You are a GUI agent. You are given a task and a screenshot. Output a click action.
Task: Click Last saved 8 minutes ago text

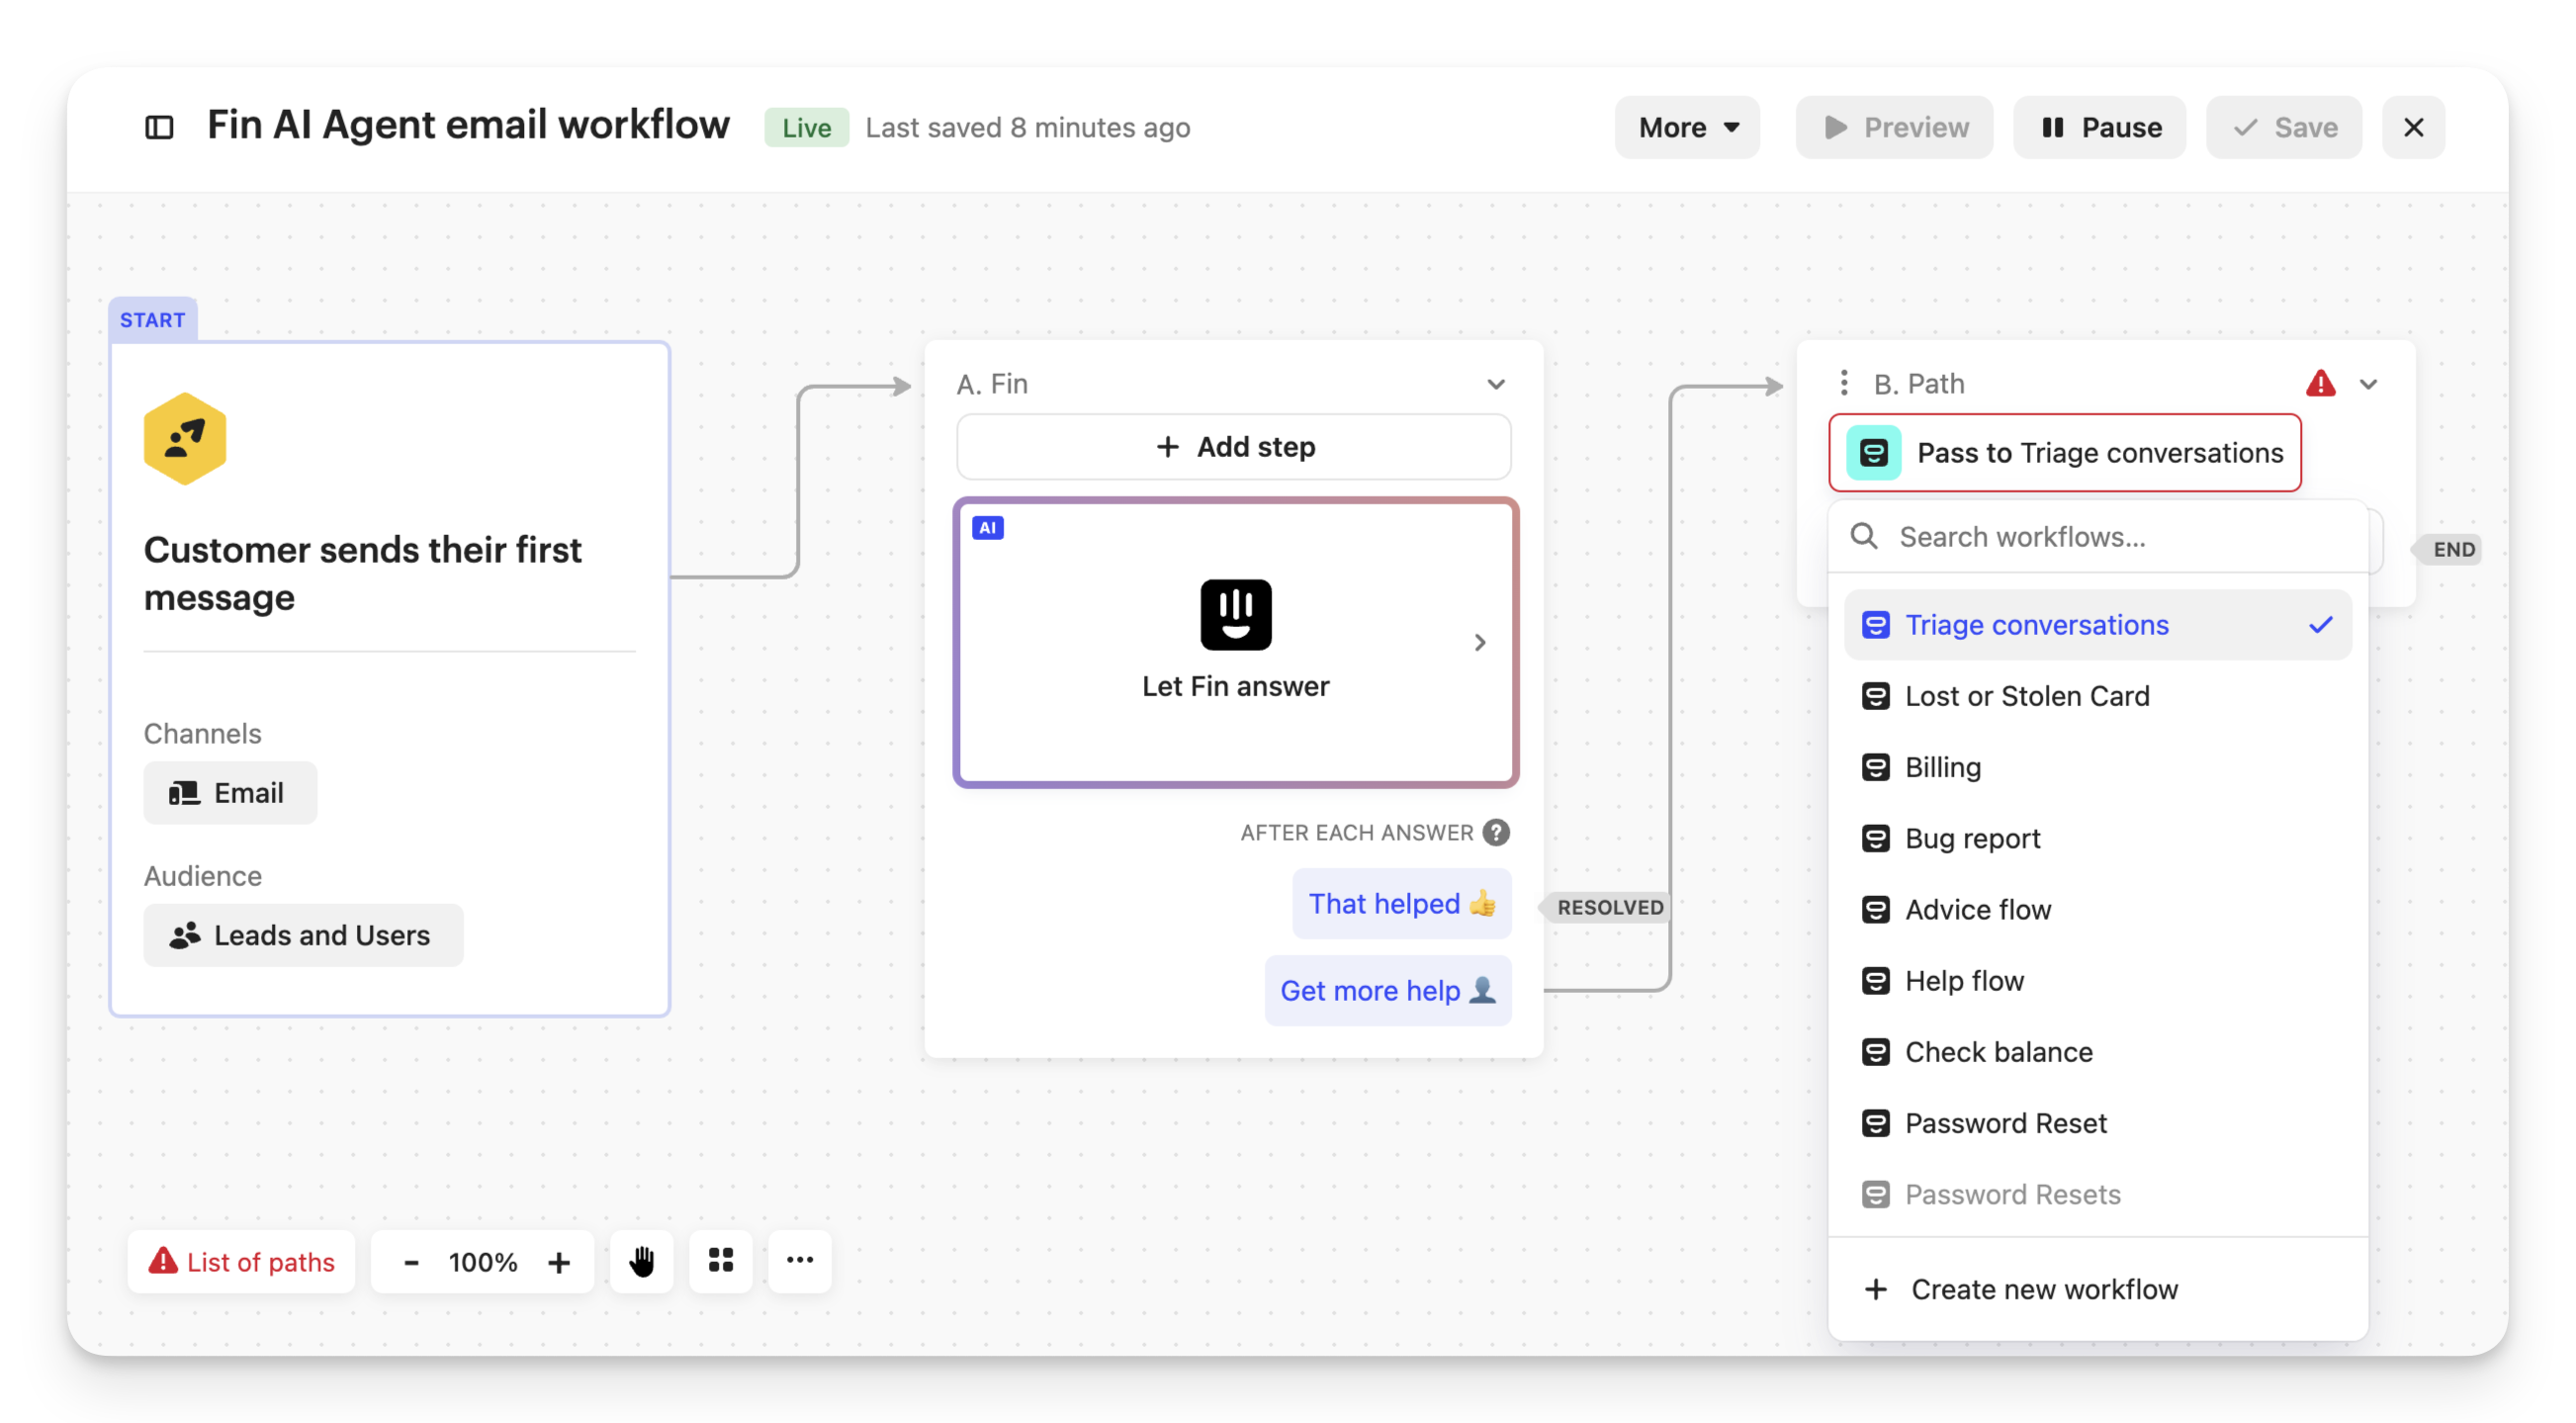tap(1027, 127)
